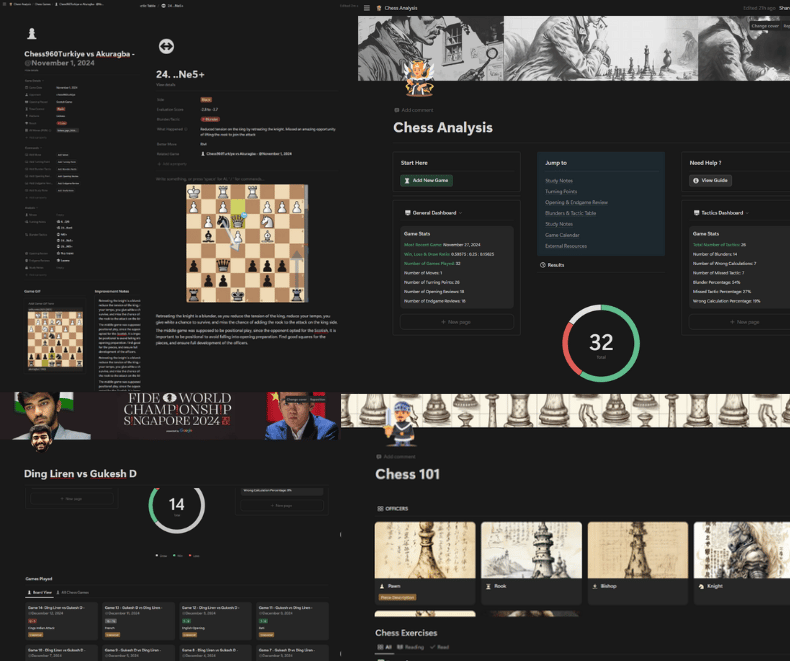The width and height of the screenshot is (790, 661).
Task: Click the black queen on the chess board
Action: 223,265
